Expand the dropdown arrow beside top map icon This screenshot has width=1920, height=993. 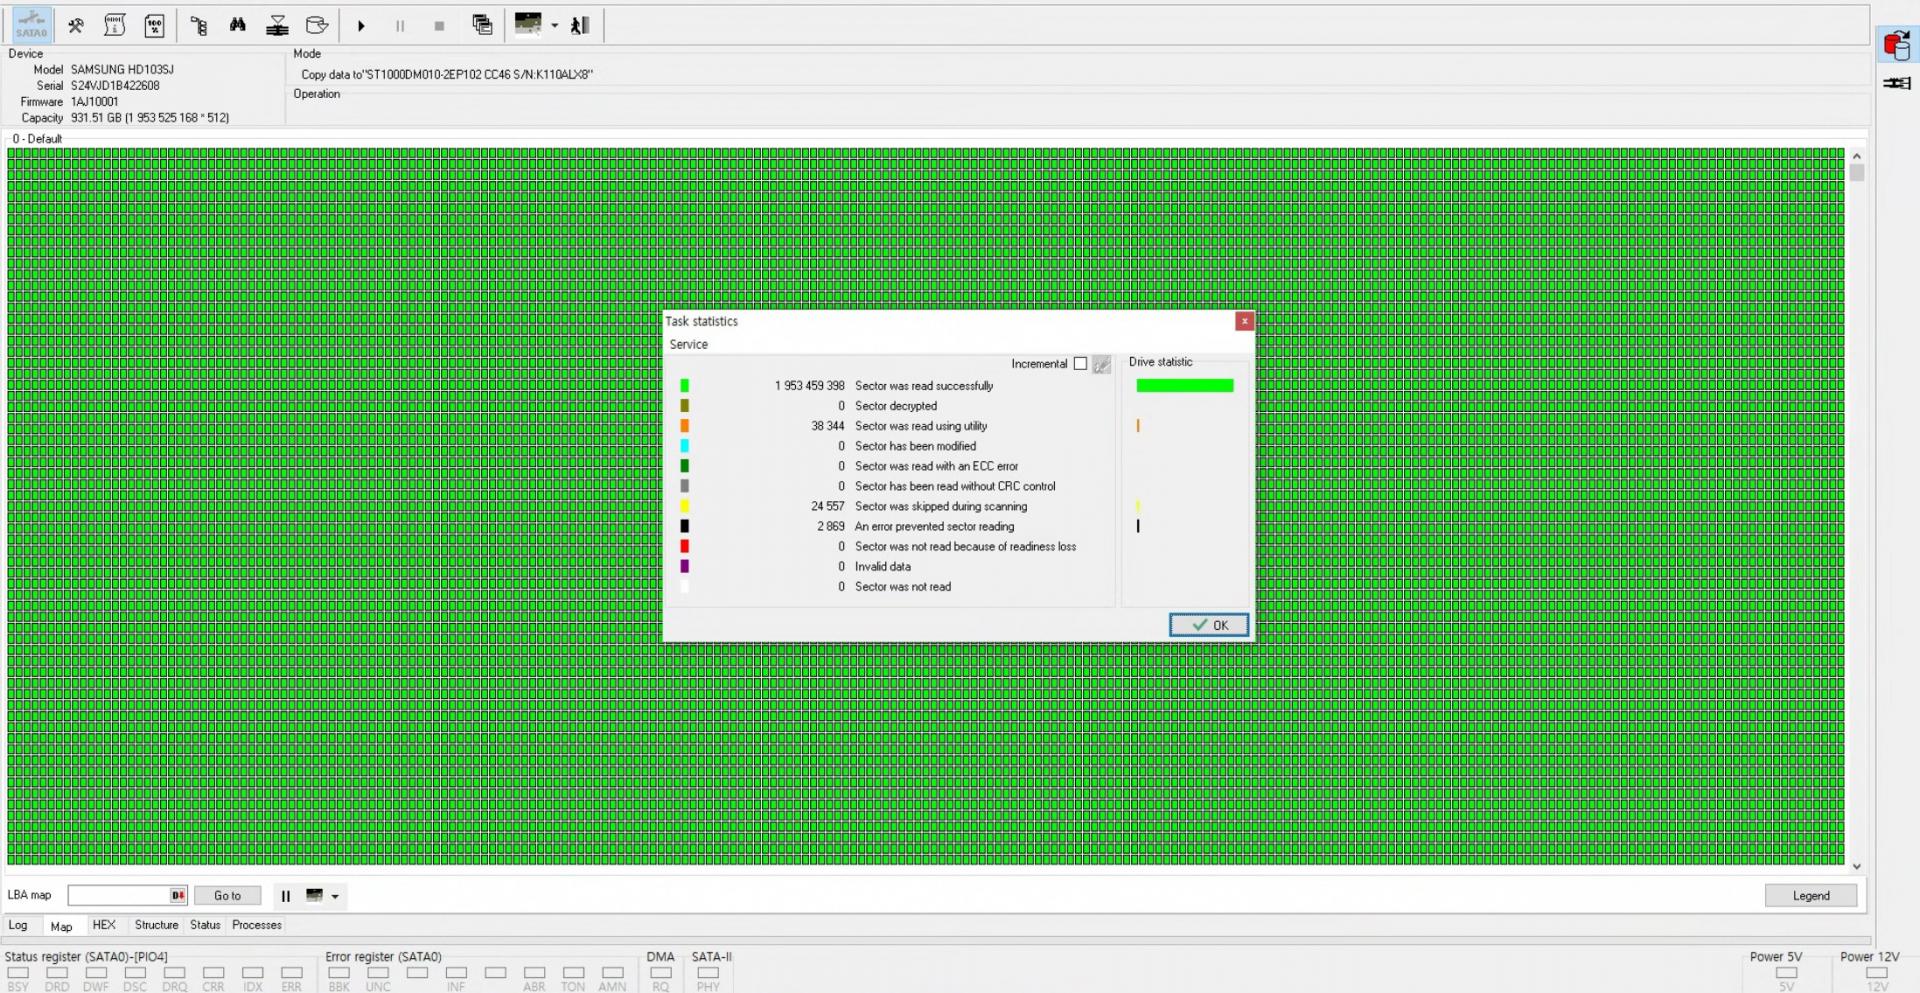coord(555,26)
